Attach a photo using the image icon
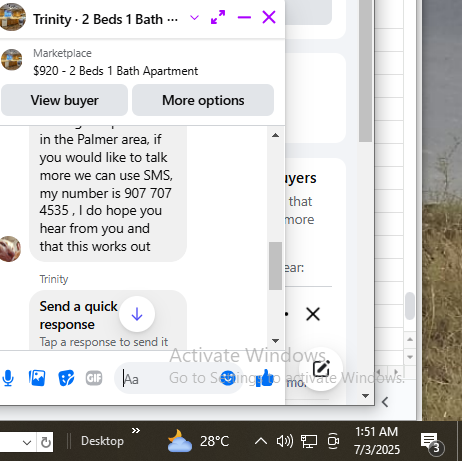The height and width of the screenshot is (461, 462). click(37, 378)
